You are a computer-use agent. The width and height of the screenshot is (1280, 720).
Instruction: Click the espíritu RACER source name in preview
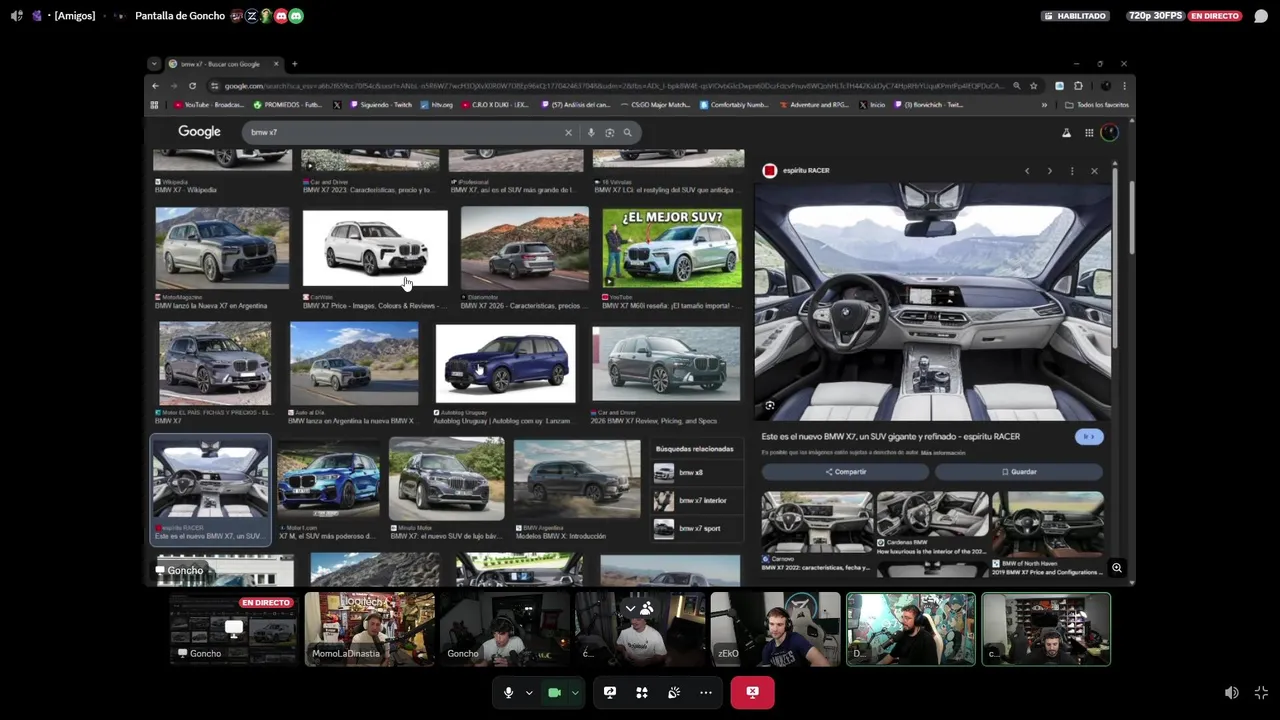[806, 171]
